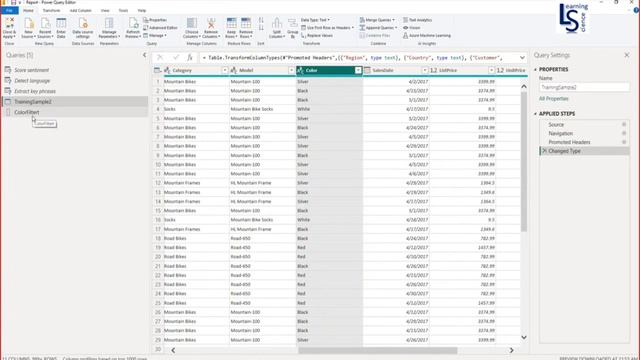Open the Data Type: Text dropdown

coord(315,20)
